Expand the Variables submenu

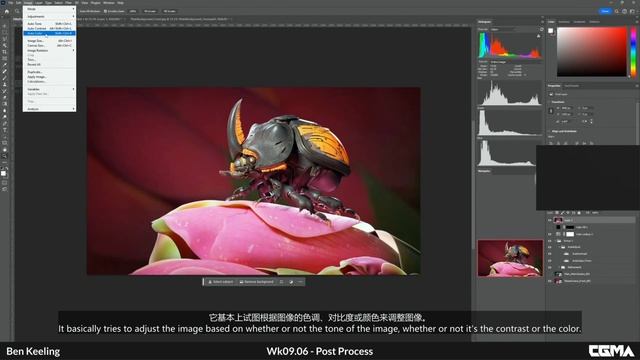click(49, 89)
